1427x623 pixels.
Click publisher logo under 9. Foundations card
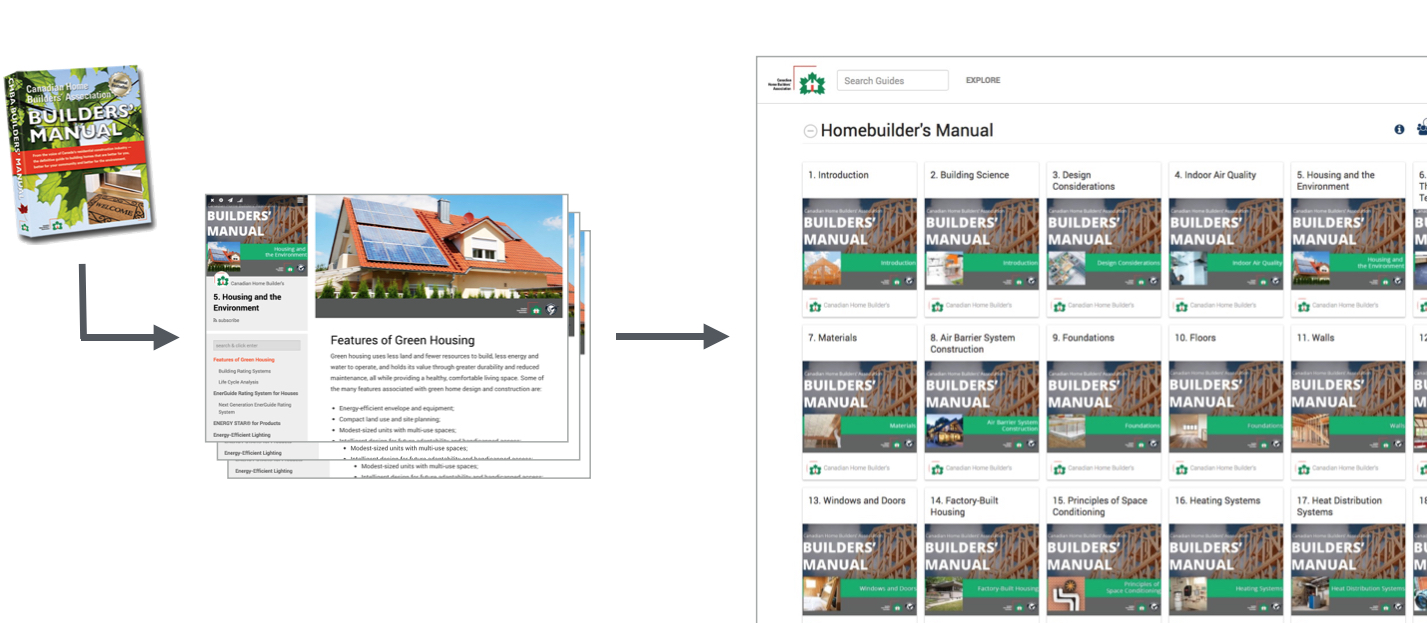click(x=1059, y=468)
